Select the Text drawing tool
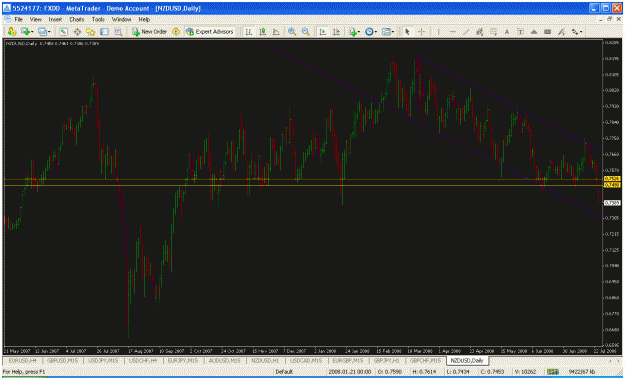 pyautogui.click(x=507, y=32)
